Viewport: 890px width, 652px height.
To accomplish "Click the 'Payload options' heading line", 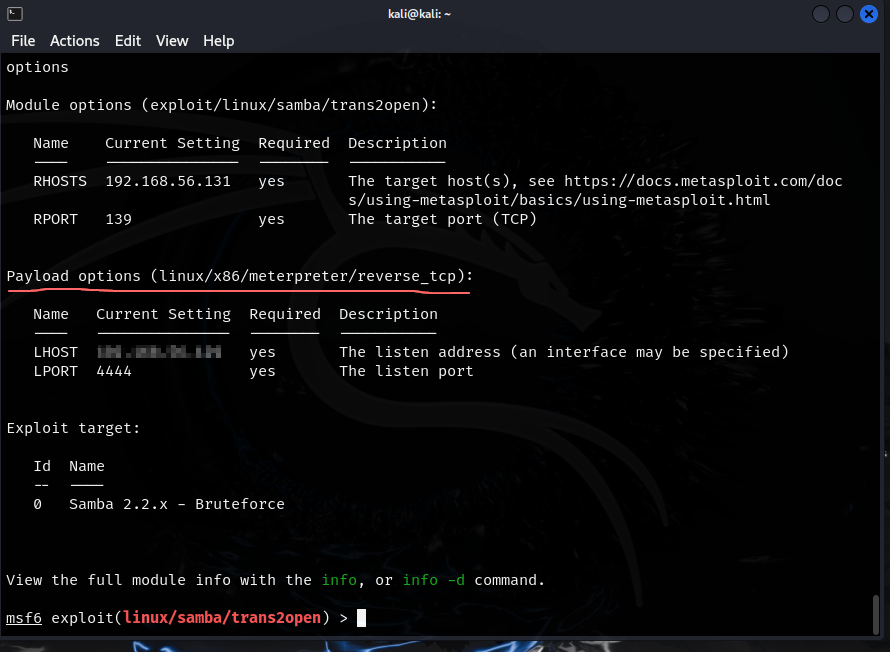I will click(240, 276).
